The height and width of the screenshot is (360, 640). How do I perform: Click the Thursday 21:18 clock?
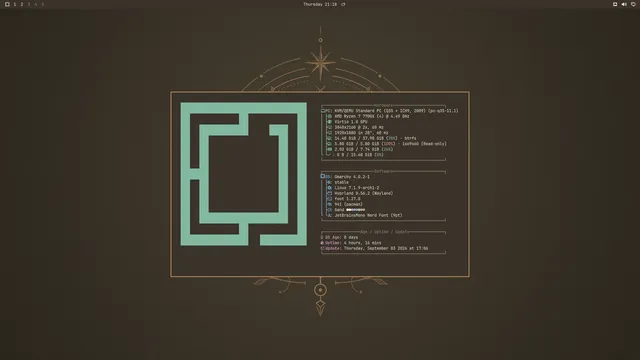(x=320, y=4)
